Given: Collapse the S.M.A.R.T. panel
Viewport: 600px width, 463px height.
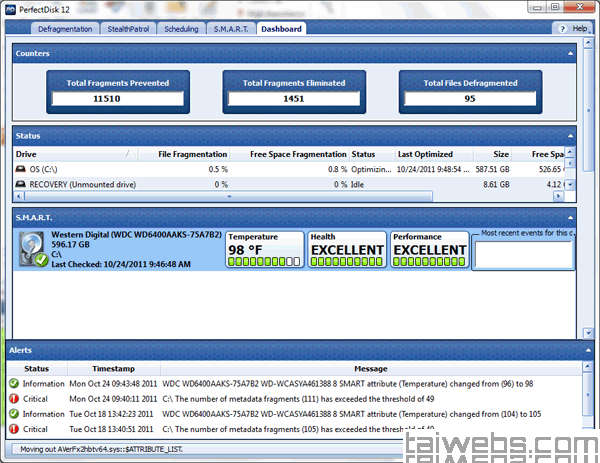Looking at the screenshot, I should coord(570,216).
